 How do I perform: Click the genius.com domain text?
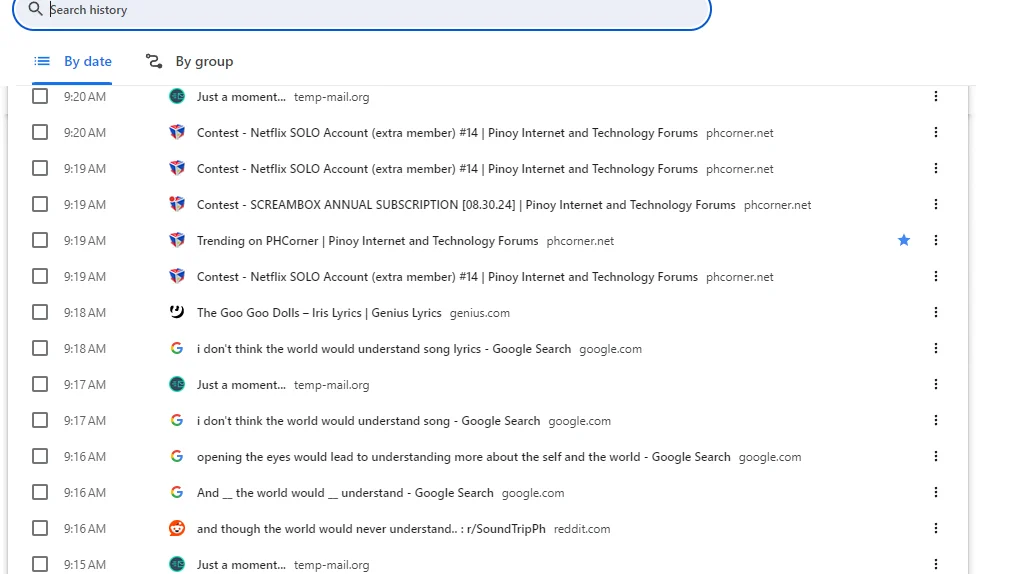click(479, 313)
